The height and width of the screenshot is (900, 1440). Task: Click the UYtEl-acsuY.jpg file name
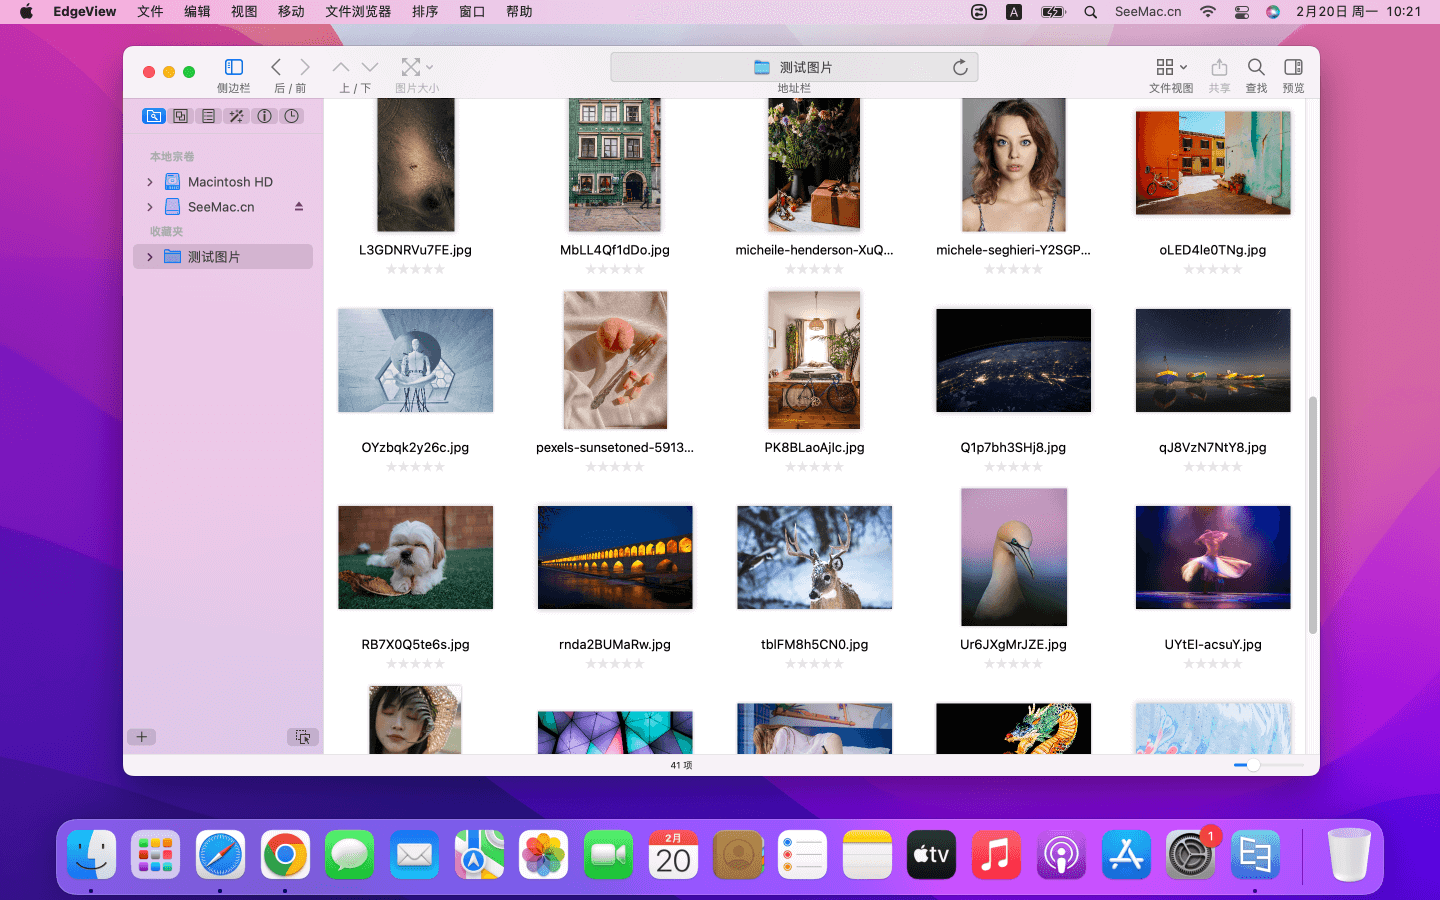point(1213,644)
